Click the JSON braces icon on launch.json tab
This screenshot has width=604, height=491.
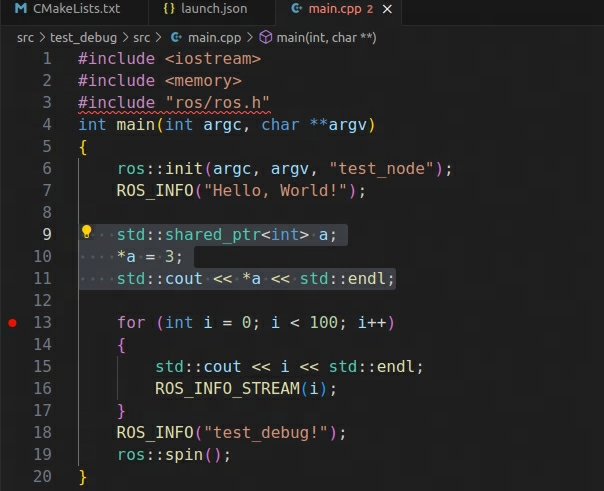(169, 8)
